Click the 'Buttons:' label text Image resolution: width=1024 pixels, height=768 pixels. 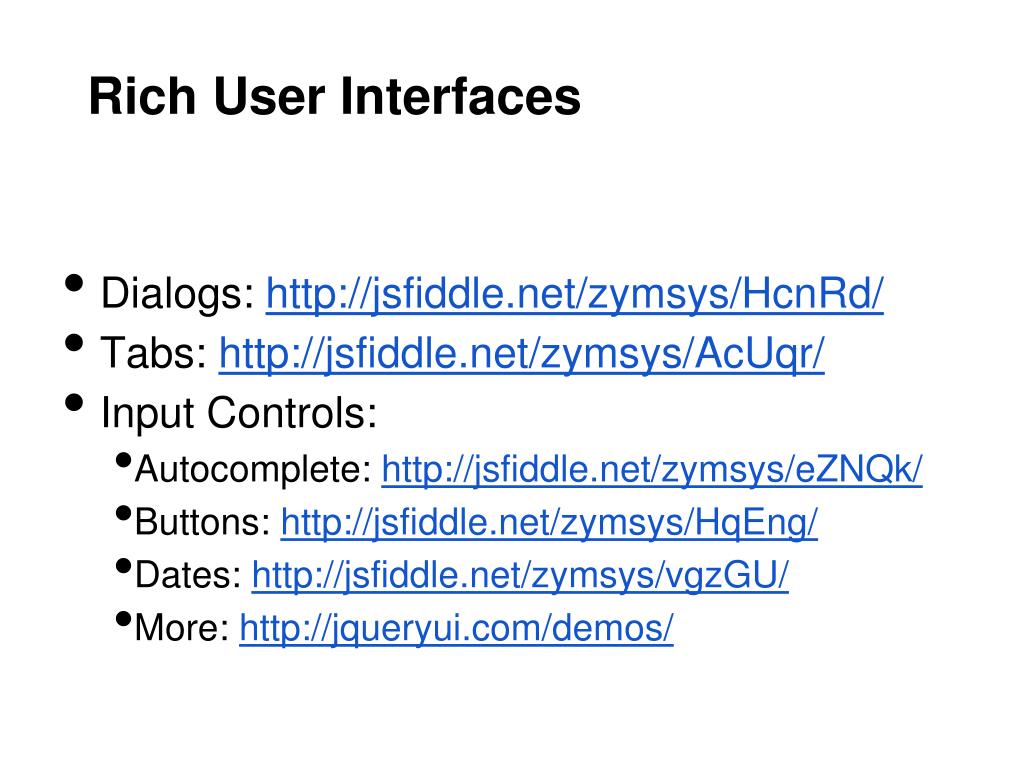(x=202, y=522)
